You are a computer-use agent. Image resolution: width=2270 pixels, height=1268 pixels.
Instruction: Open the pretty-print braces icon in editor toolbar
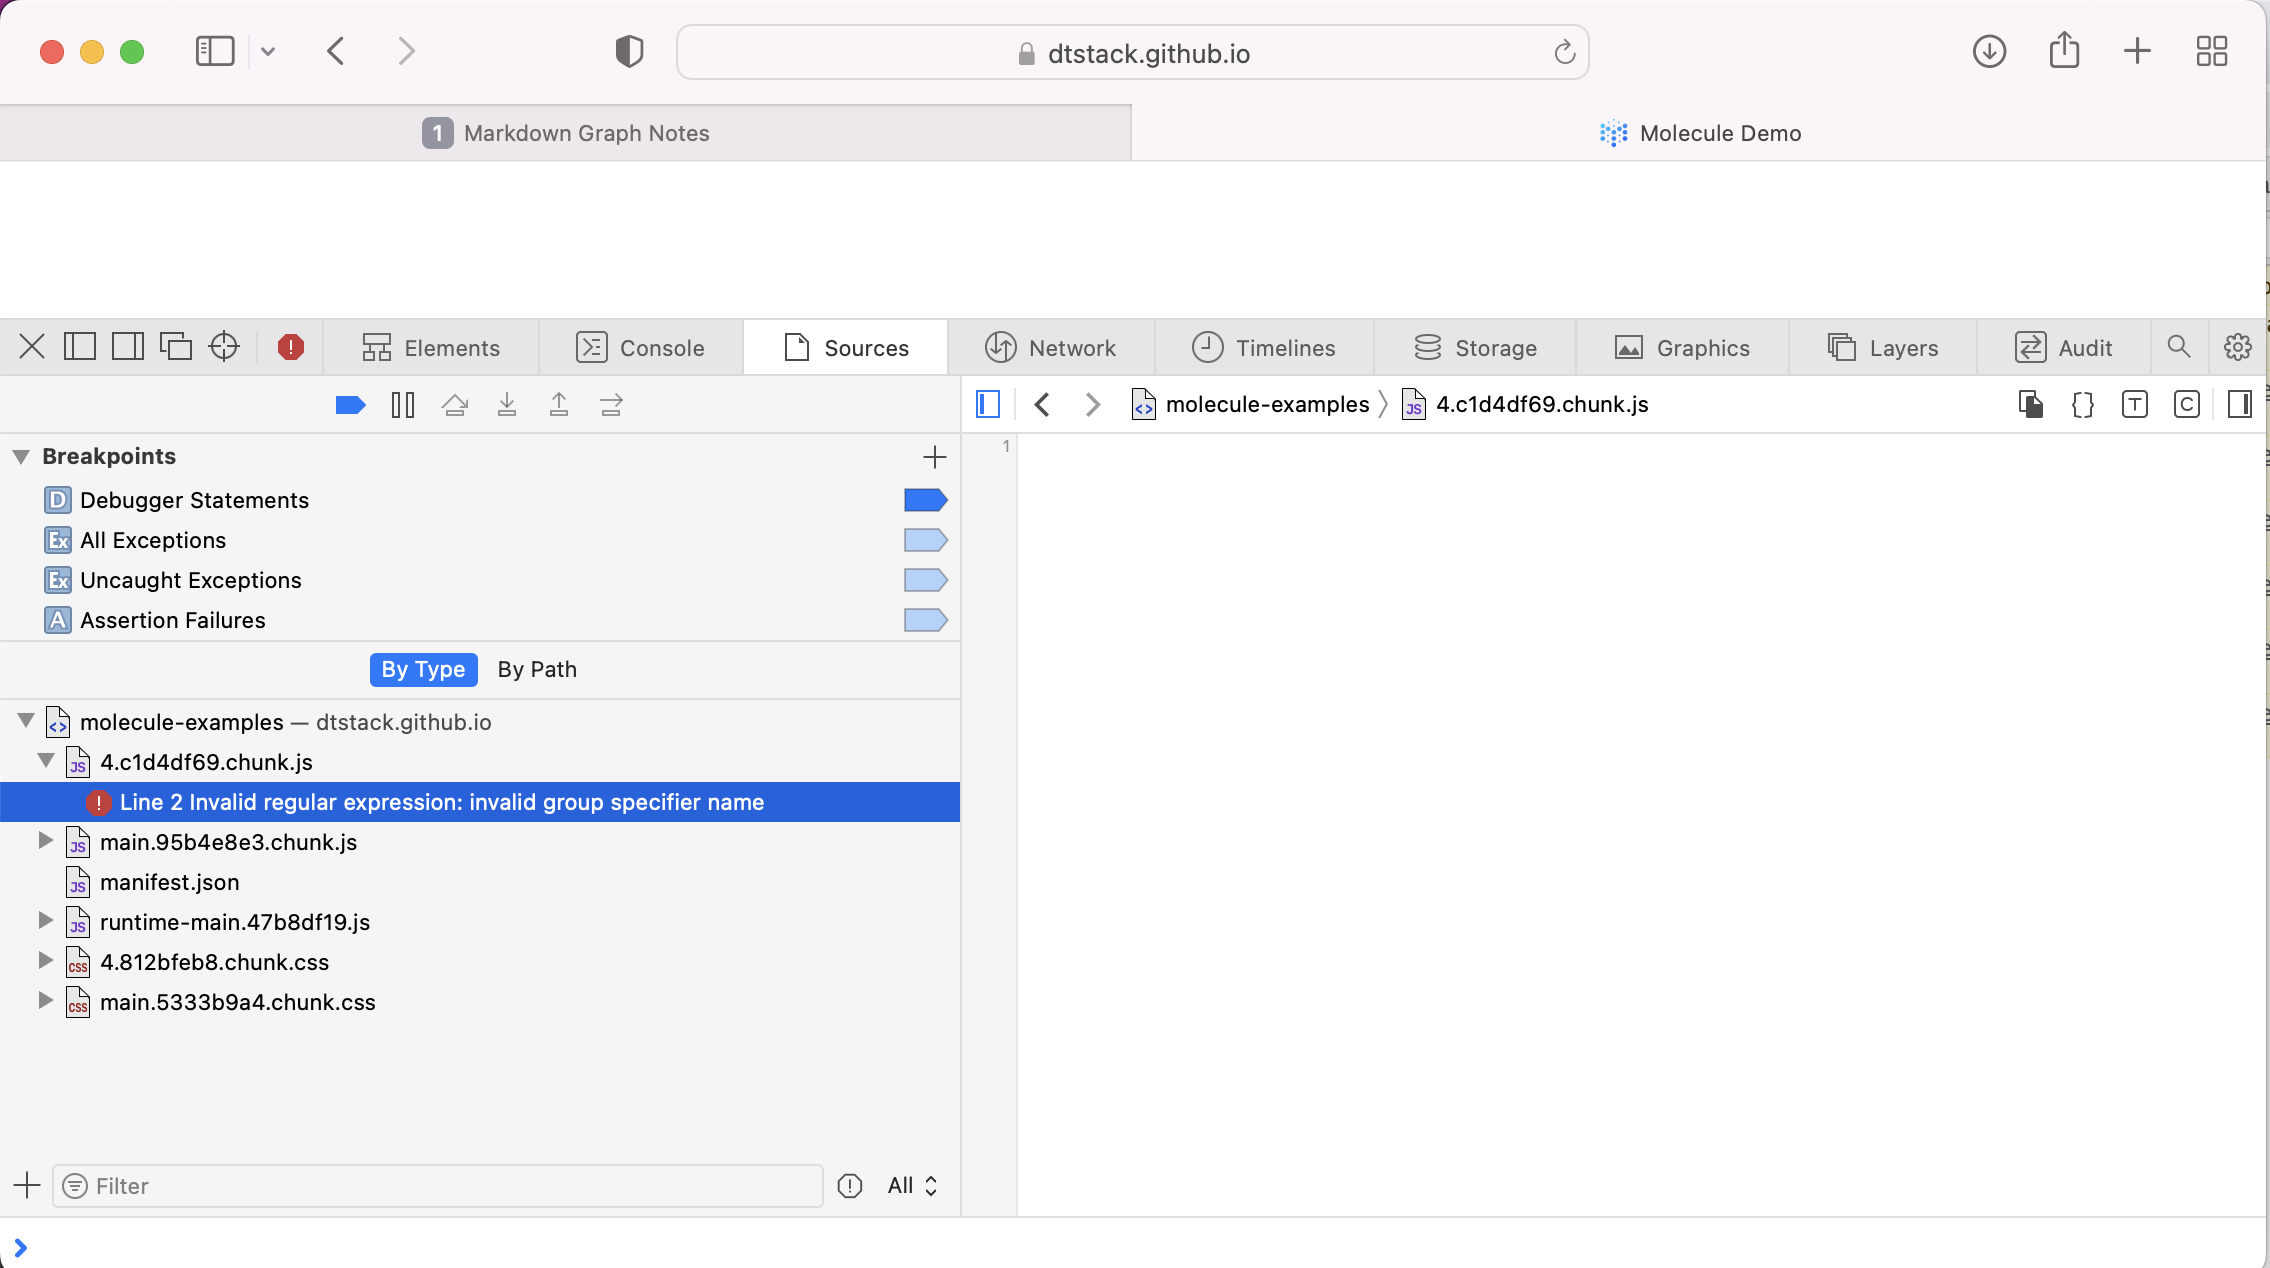pyautogui.click(x=2081, y=404)
